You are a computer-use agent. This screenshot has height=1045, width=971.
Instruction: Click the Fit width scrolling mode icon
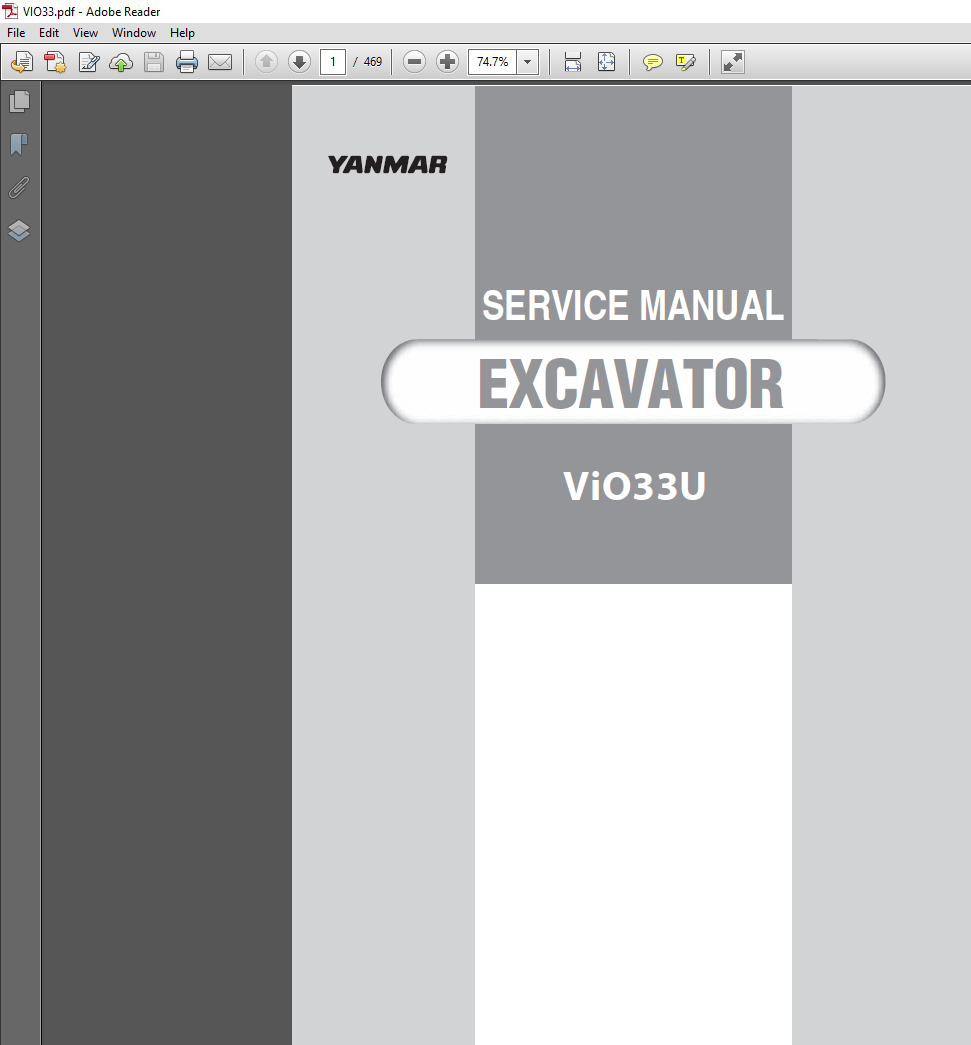pyautogui.click(x=572, y=62)
